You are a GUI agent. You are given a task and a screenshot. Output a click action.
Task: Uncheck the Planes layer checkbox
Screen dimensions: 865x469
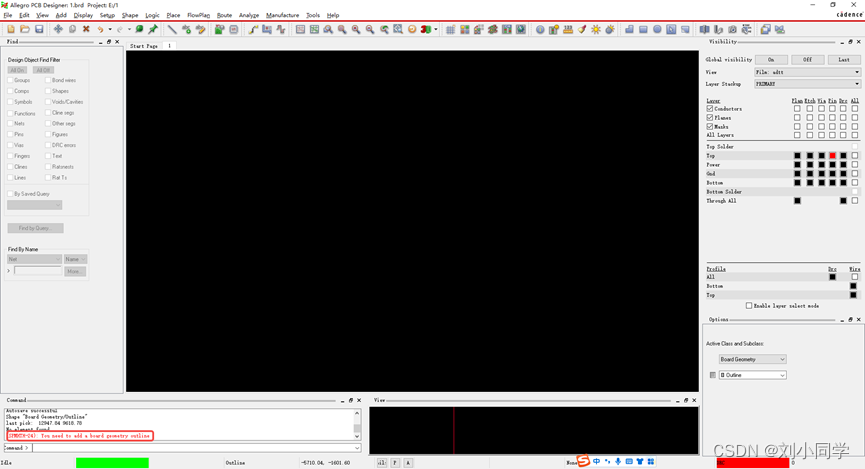point(710,118)
